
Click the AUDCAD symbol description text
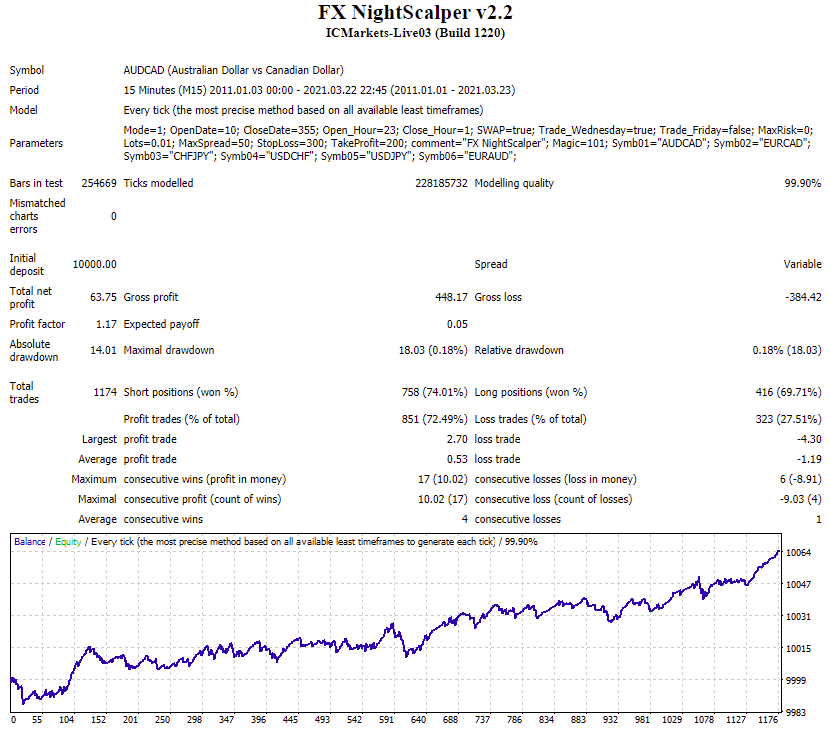233,70
